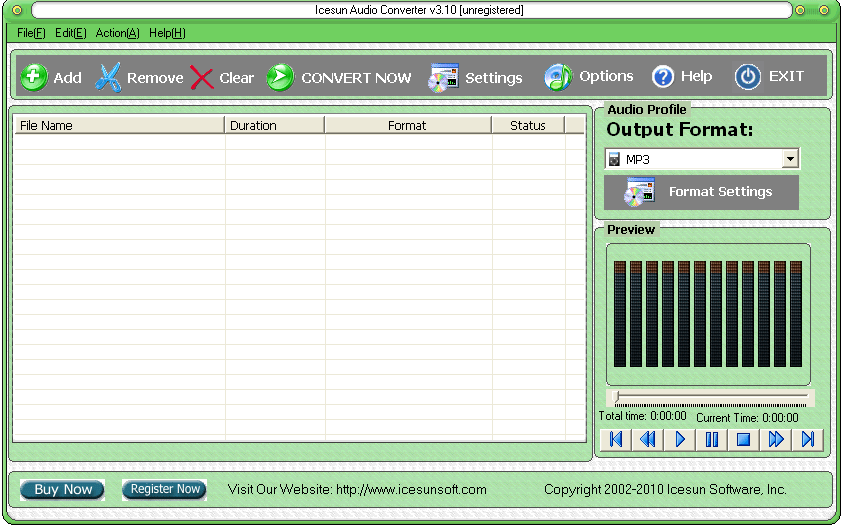Click the Total time 0:00:00 readout
This screenshot has height=528, width=844.
coord(643,416)
